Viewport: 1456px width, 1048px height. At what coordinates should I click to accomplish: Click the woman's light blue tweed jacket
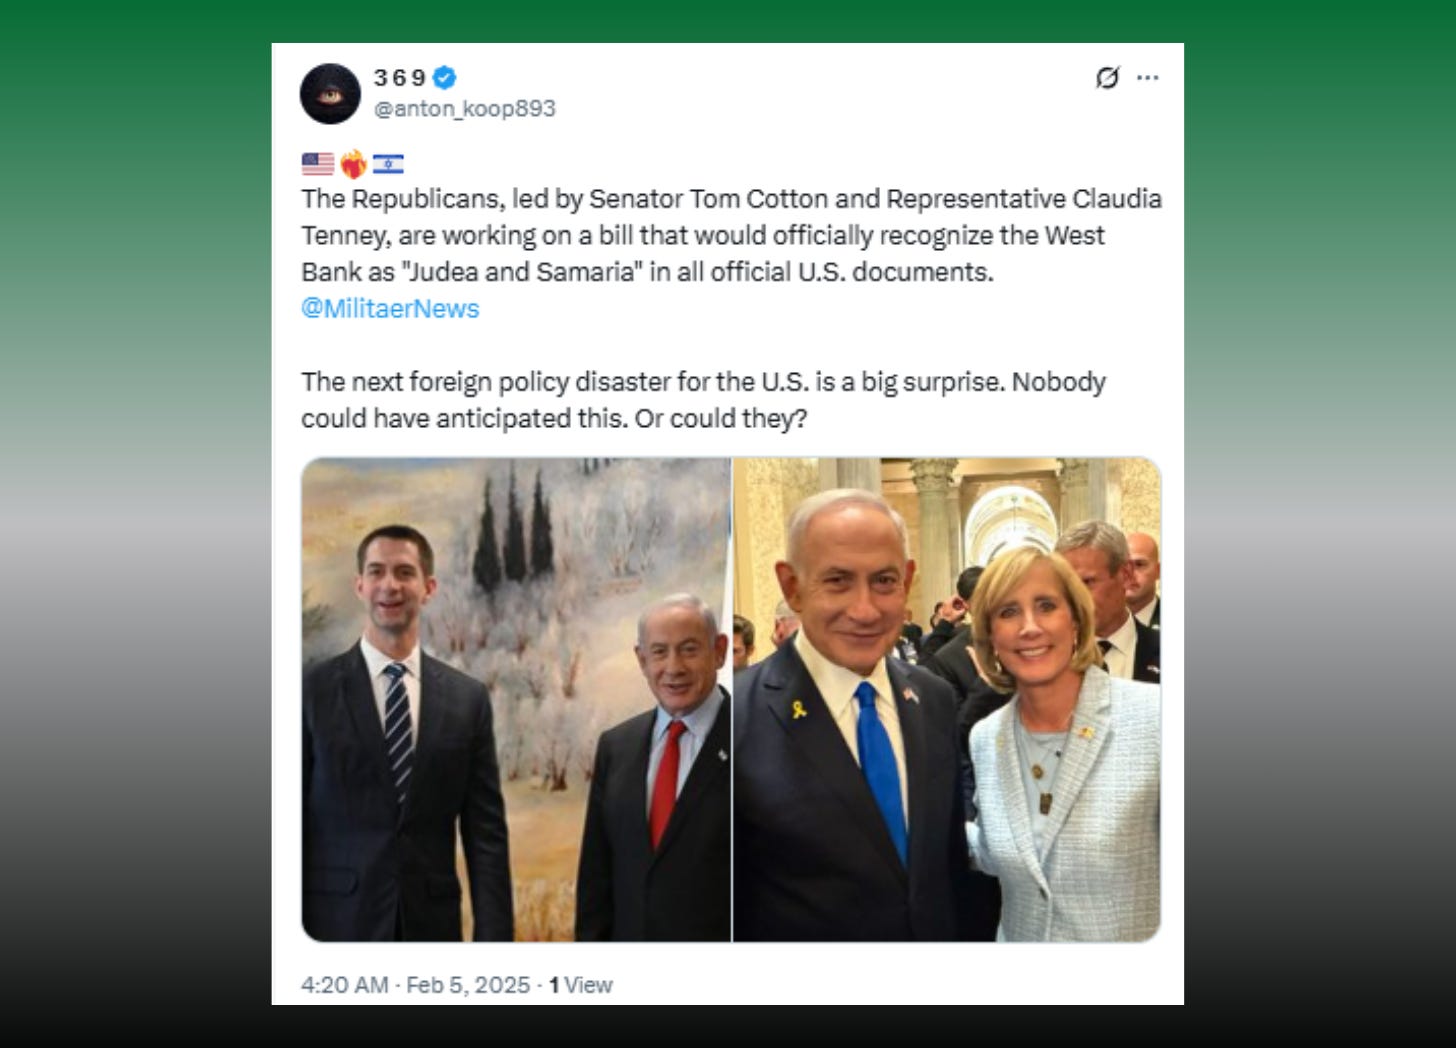point(1064,810)
